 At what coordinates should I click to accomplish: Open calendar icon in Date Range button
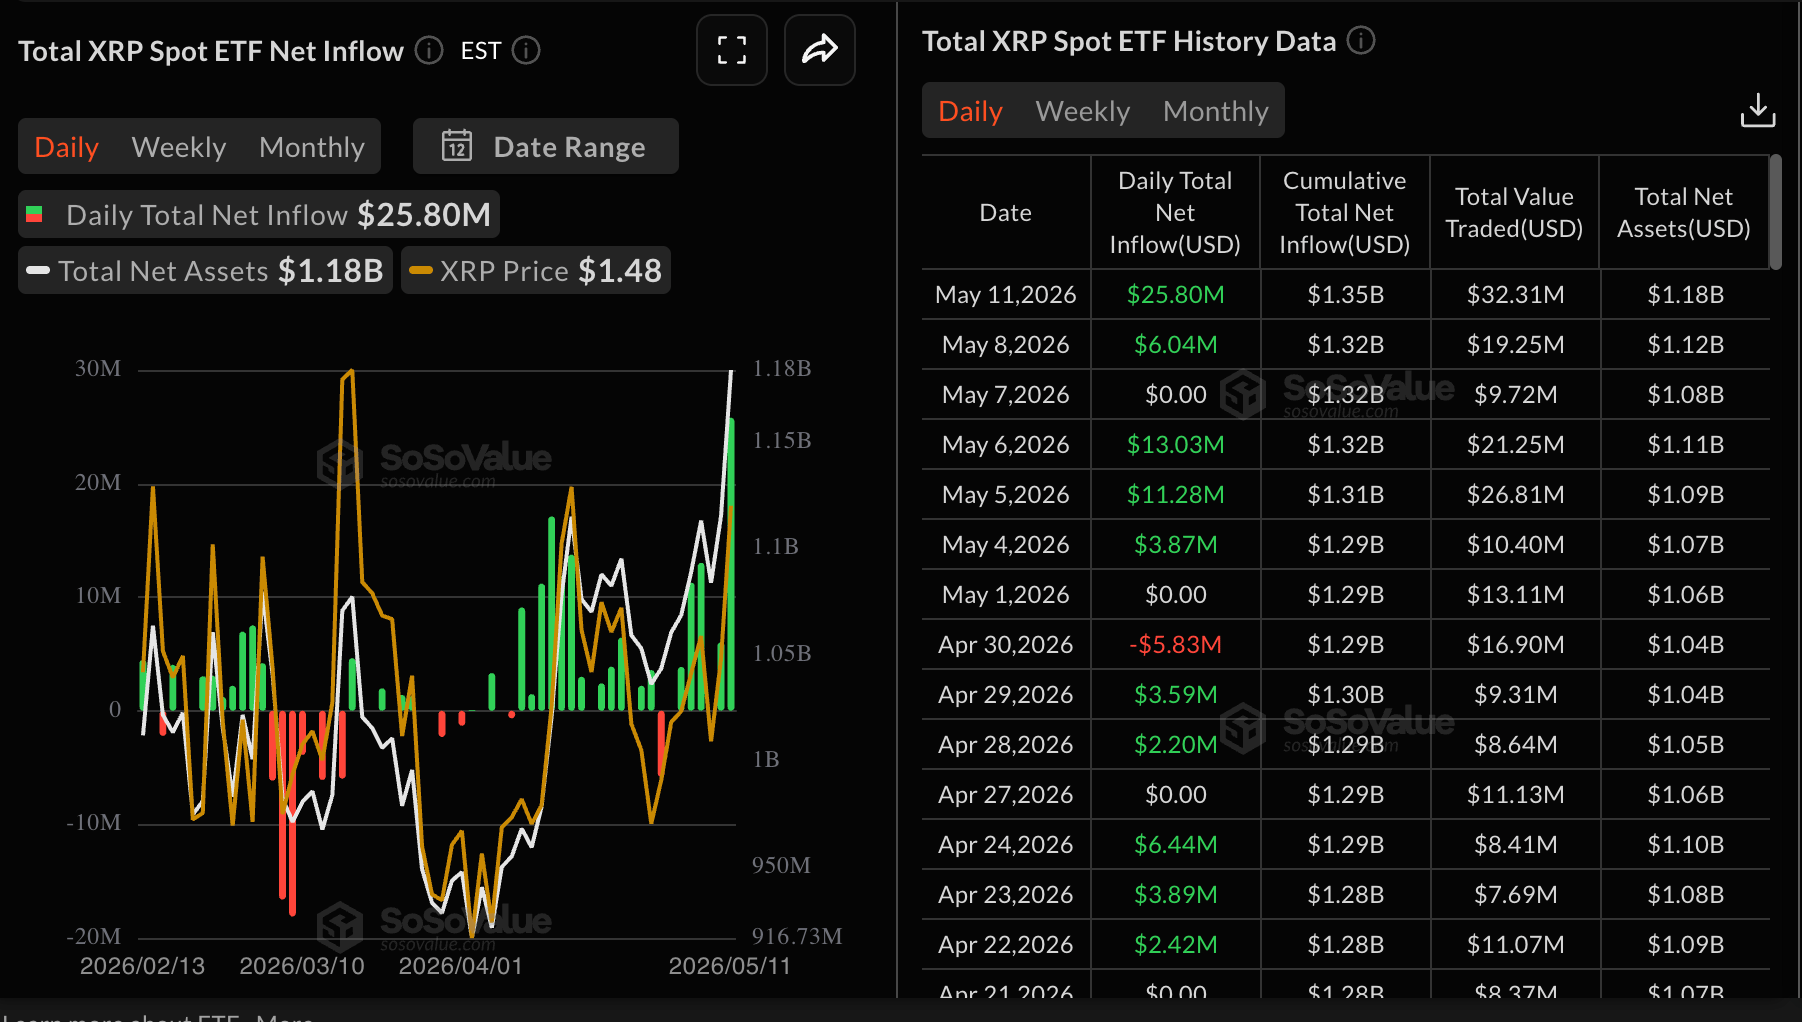[x=457, y=146]
